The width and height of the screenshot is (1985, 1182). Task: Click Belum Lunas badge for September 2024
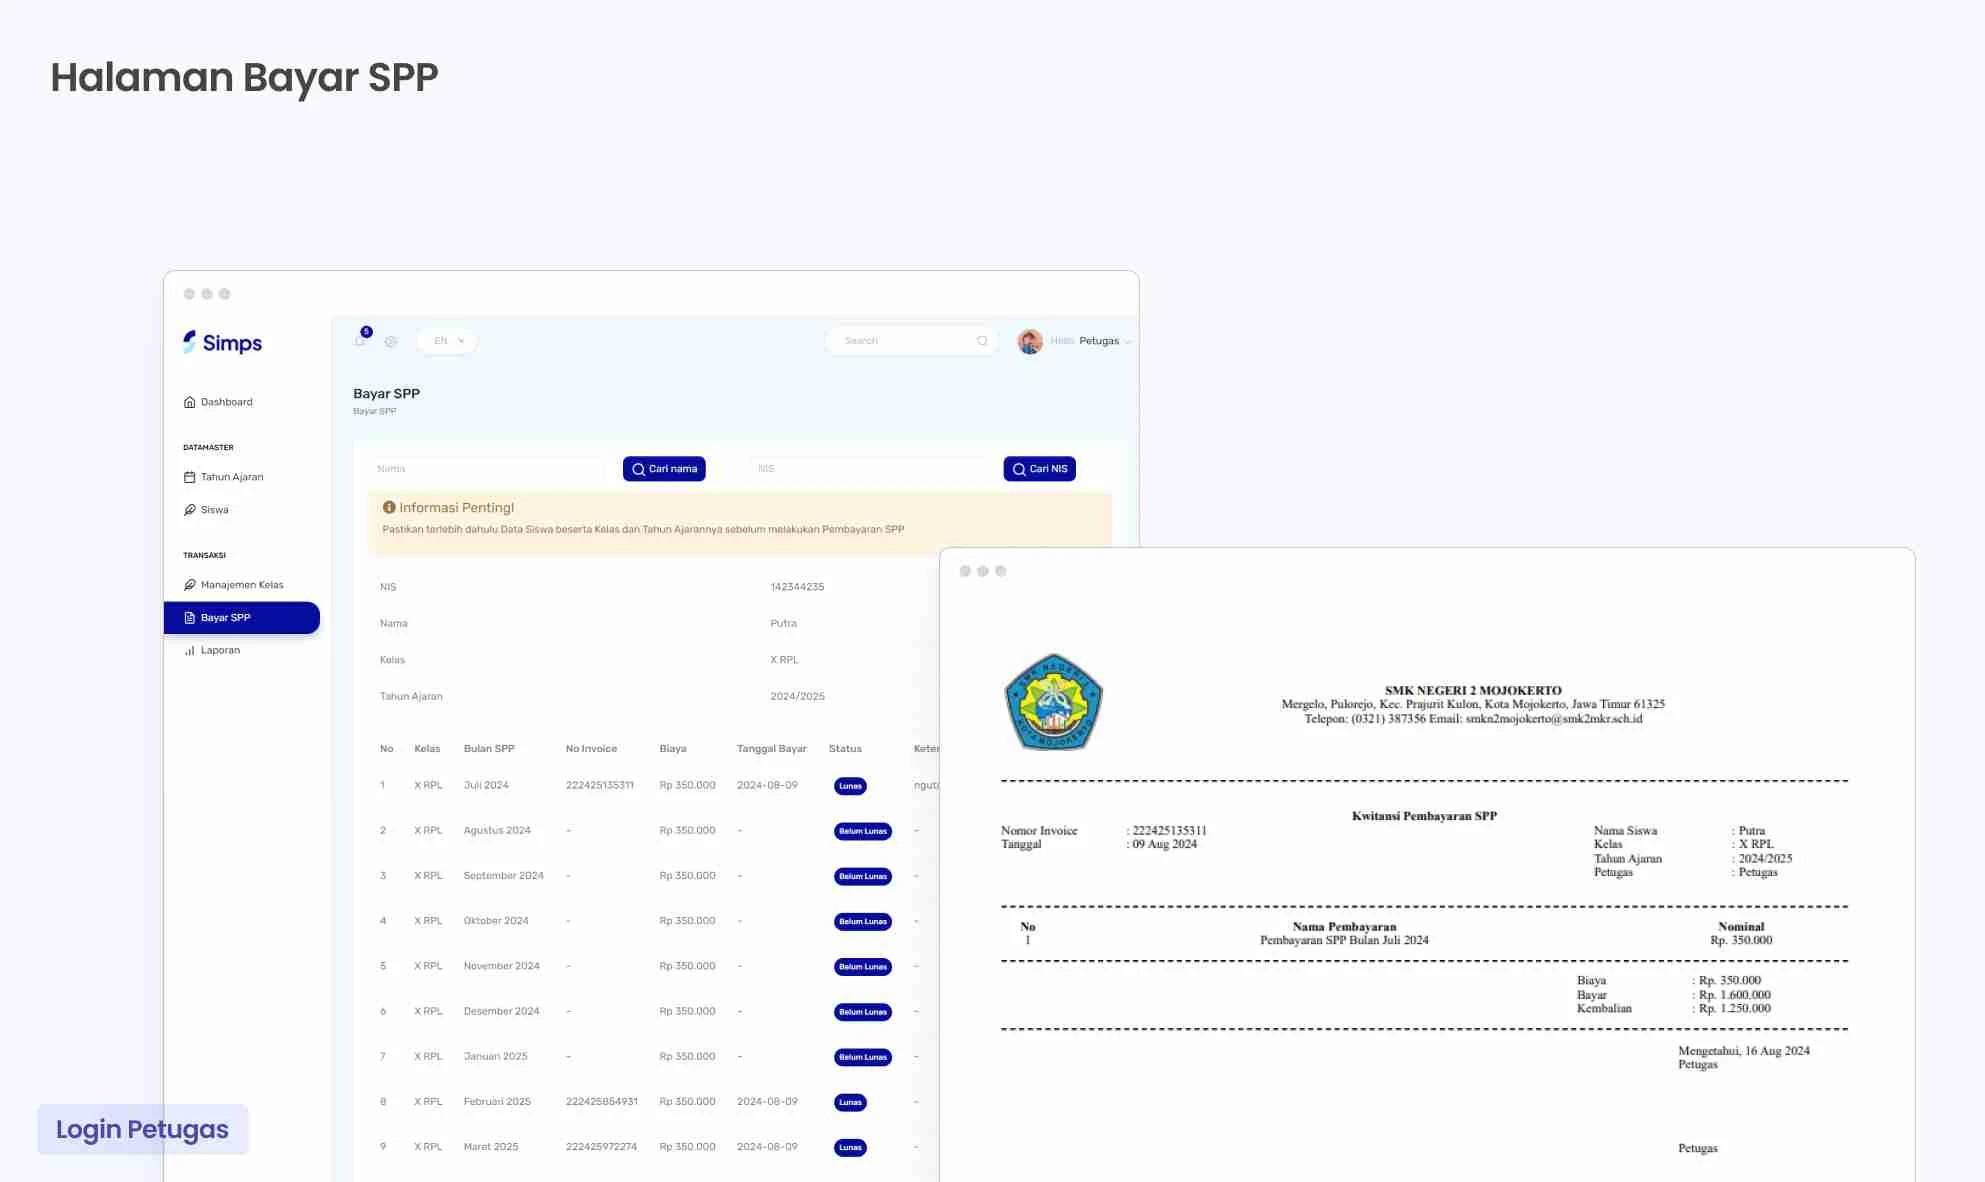click(x=862, y=876)
